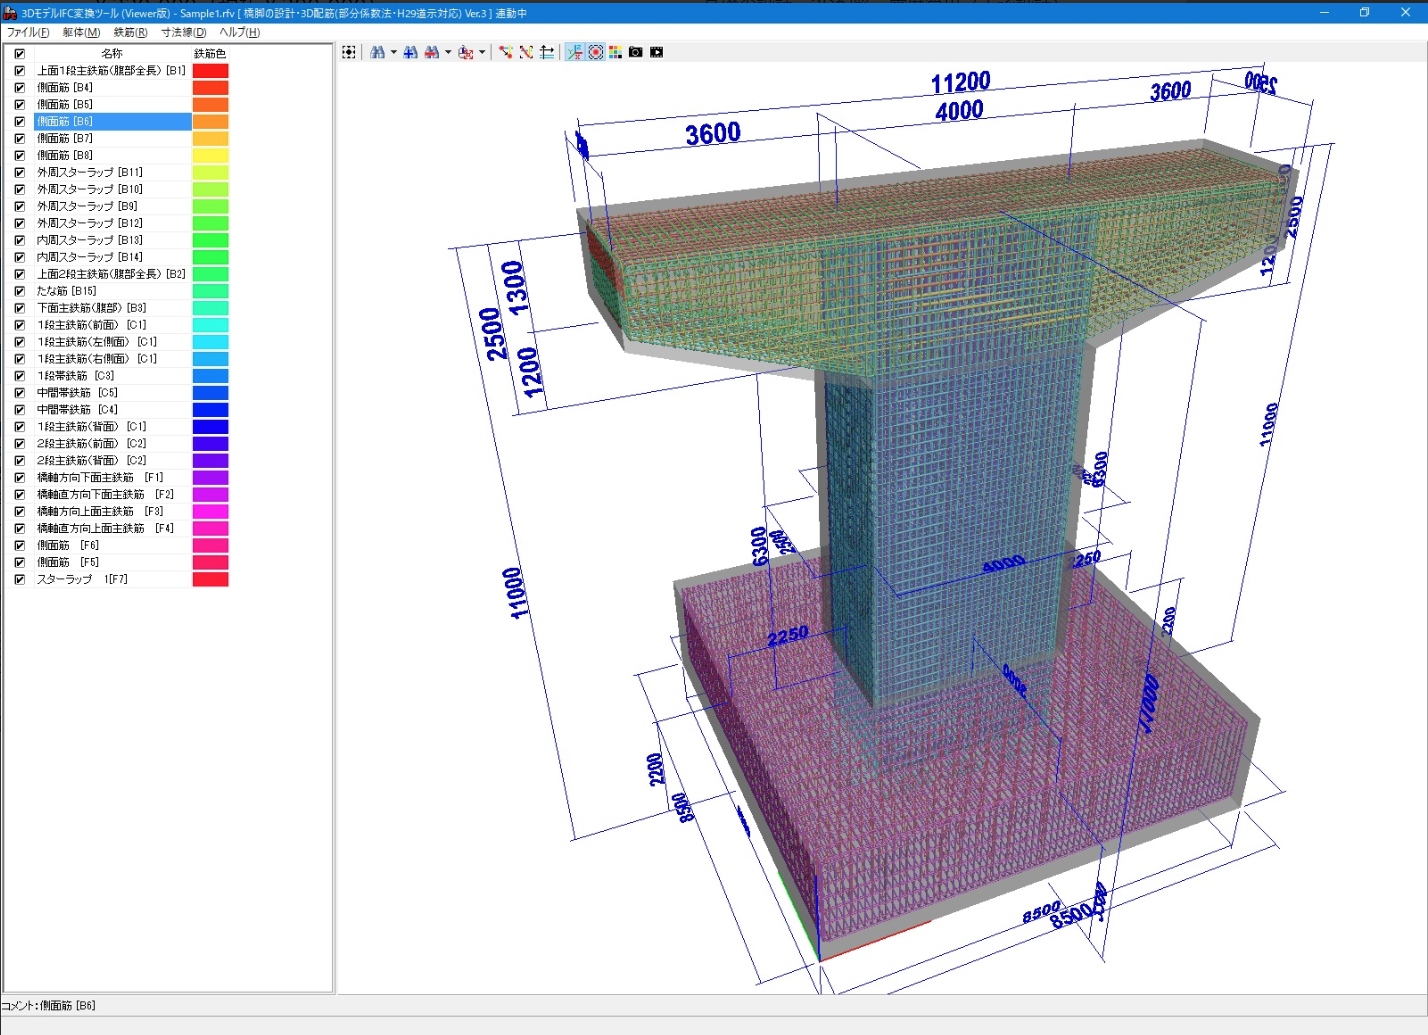This screenshot has height=1035, width=1428.
Task: Expand dropdown next to red binoculars icon
Action: pos(448,52)
